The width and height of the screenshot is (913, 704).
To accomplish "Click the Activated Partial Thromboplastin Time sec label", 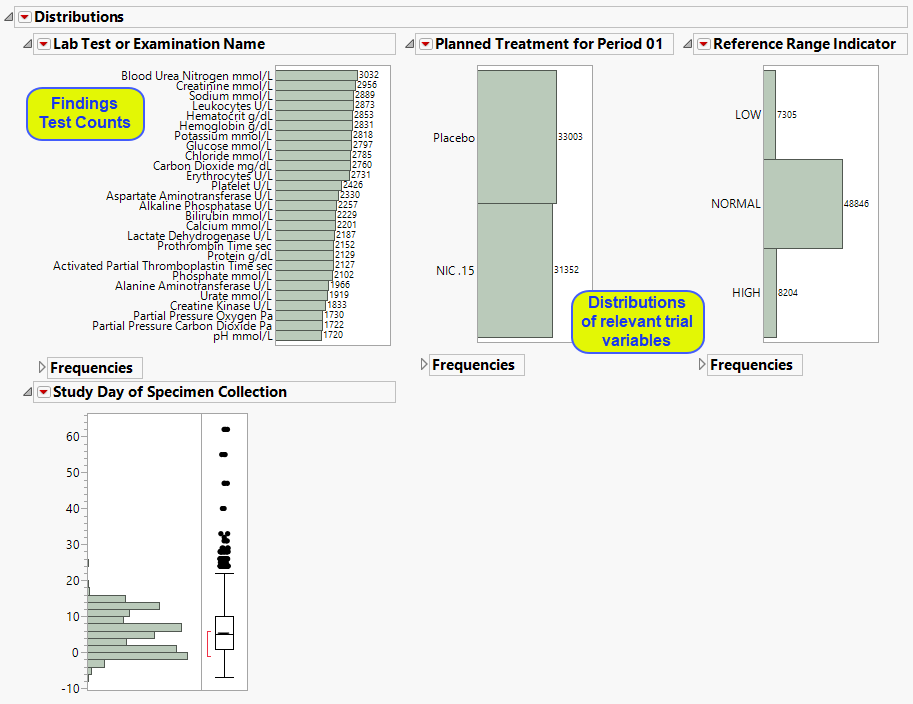I will point(162,266).
